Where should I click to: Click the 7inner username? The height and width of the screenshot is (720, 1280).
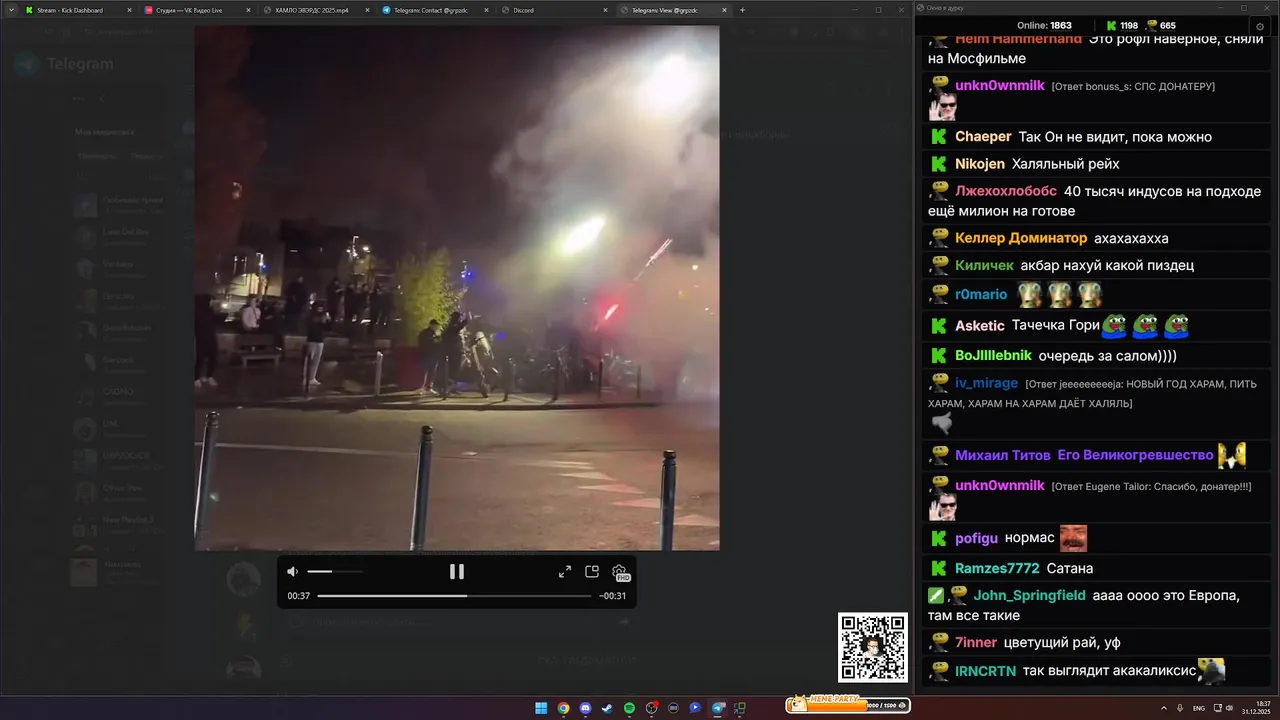point(975,642)
